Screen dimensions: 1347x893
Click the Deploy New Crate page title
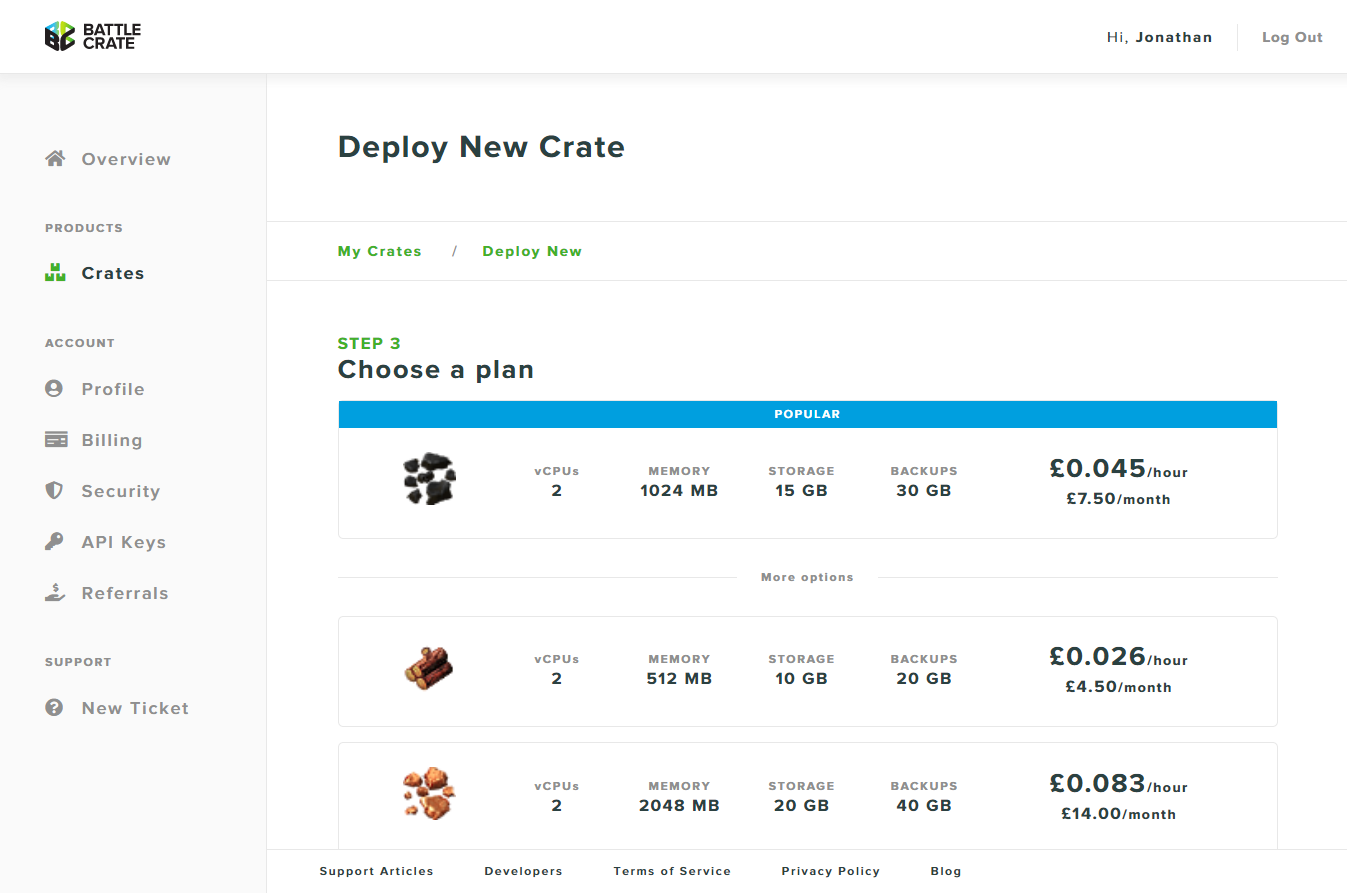point(481,147)
